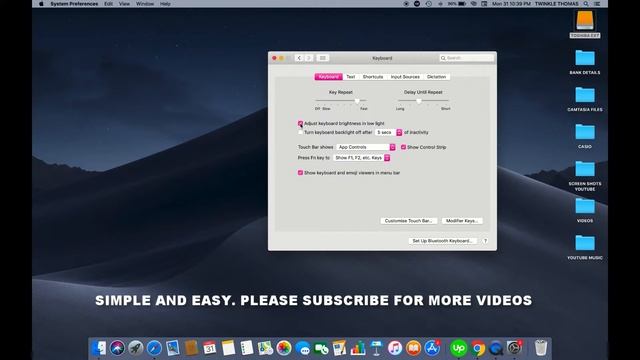Switch to the Dictation tab
640x360 pixels.
(x=436, y=77)
